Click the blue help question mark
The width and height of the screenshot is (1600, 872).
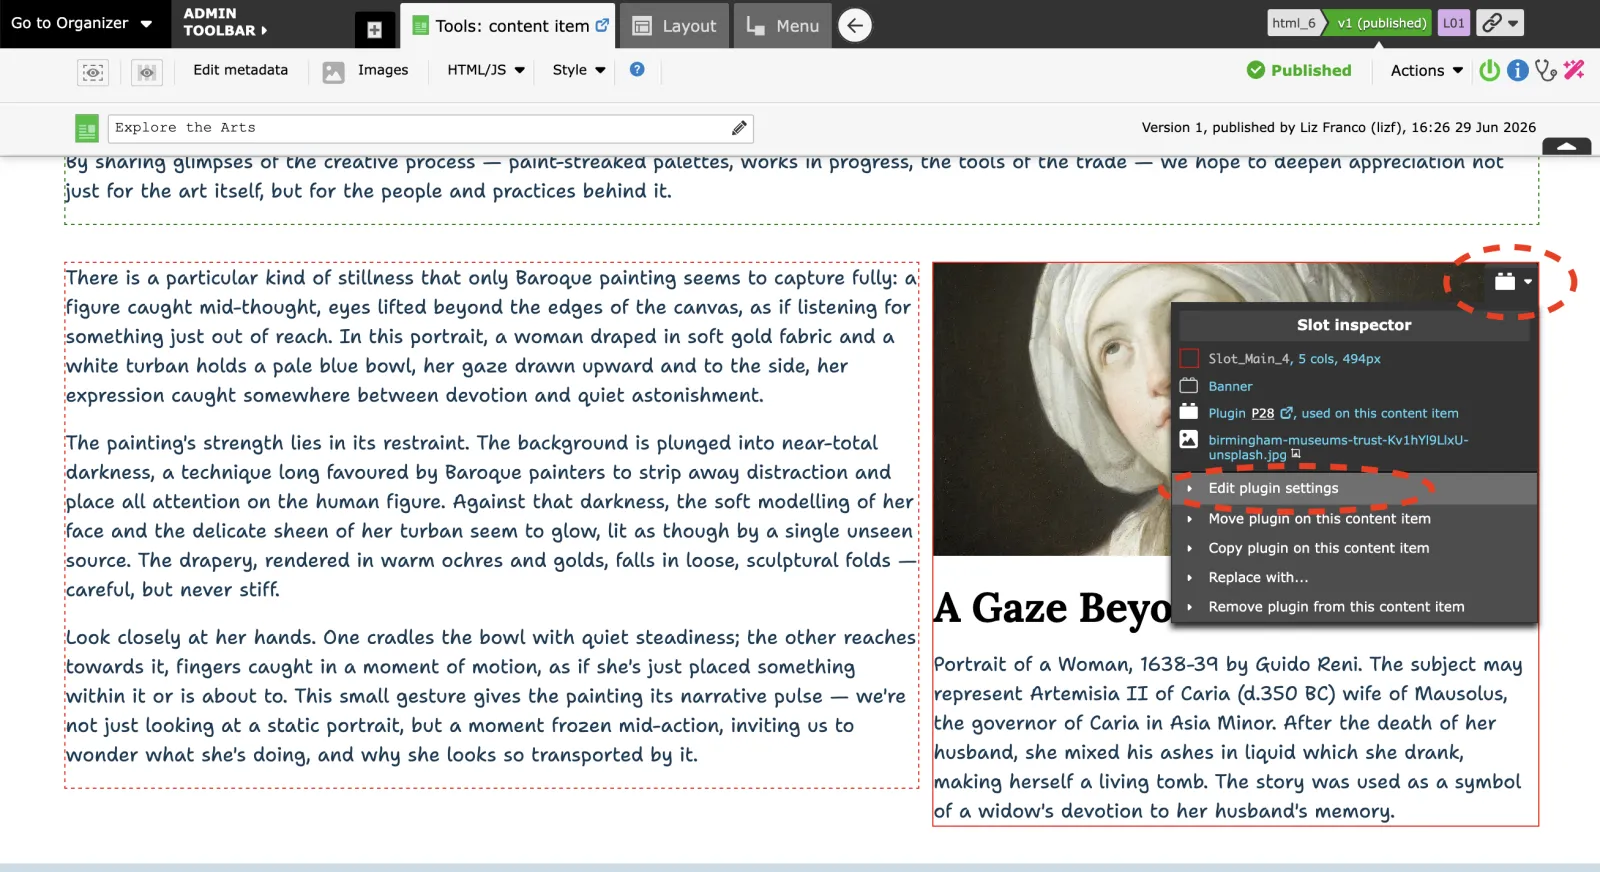[x=637, y=69]
